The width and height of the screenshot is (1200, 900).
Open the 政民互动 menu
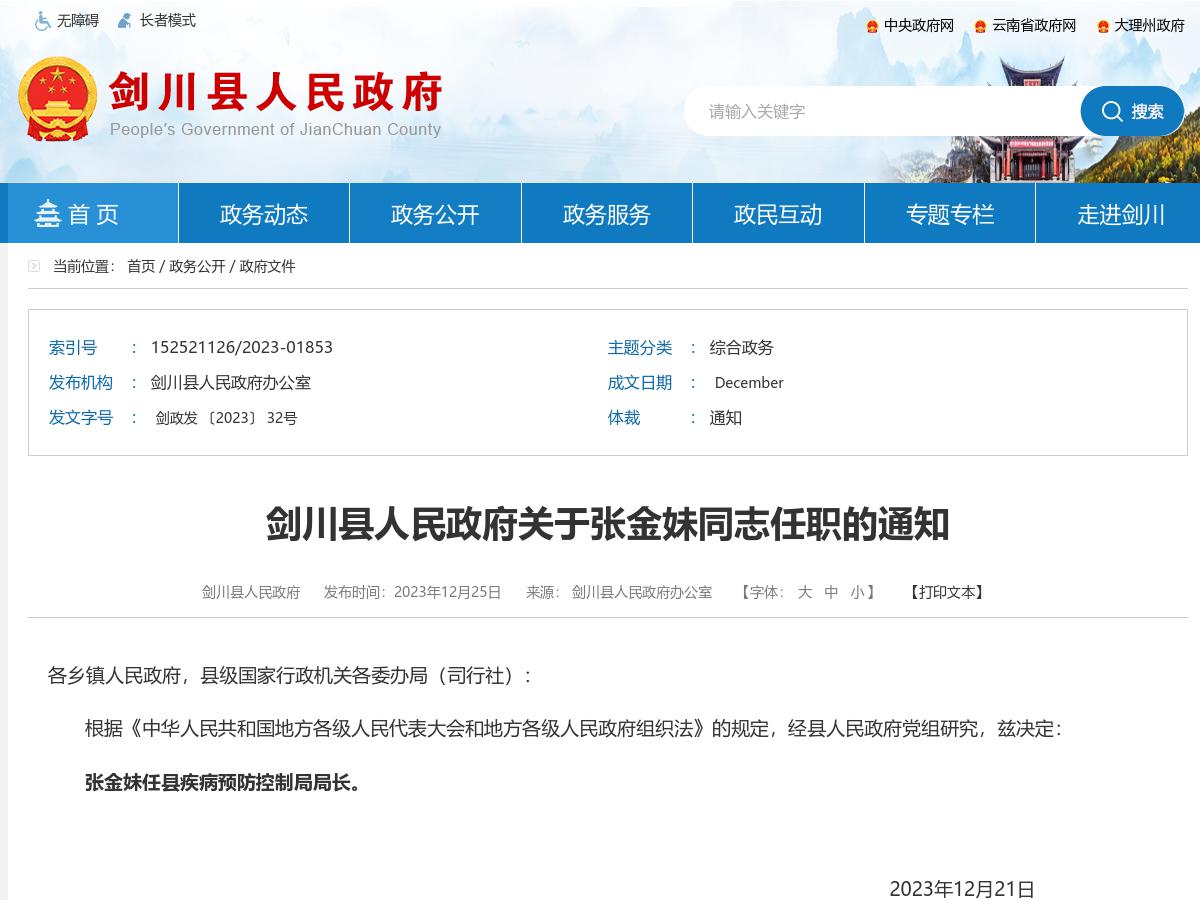pyautogui.click(x=778, y=213)
